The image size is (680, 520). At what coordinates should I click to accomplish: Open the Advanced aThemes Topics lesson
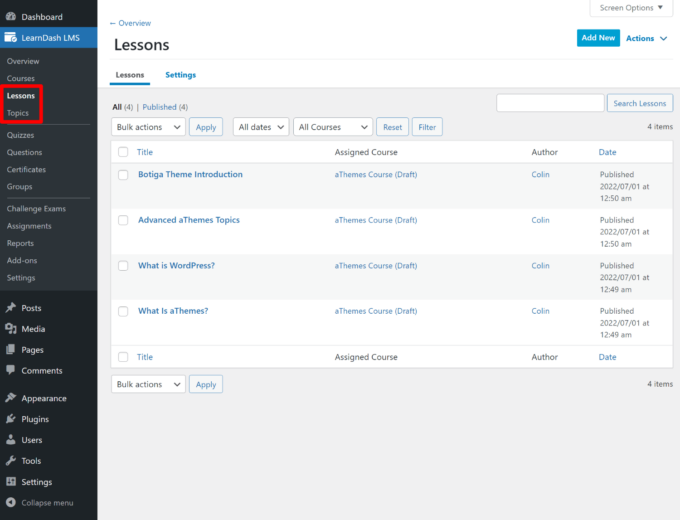coord(189,220)
